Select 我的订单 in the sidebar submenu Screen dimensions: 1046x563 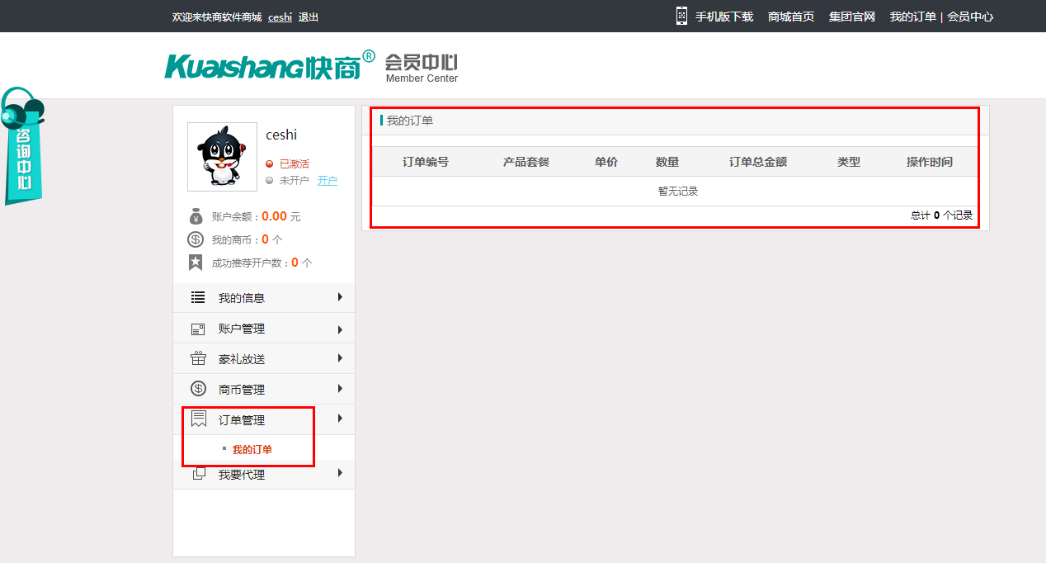(x=252, y=450)
